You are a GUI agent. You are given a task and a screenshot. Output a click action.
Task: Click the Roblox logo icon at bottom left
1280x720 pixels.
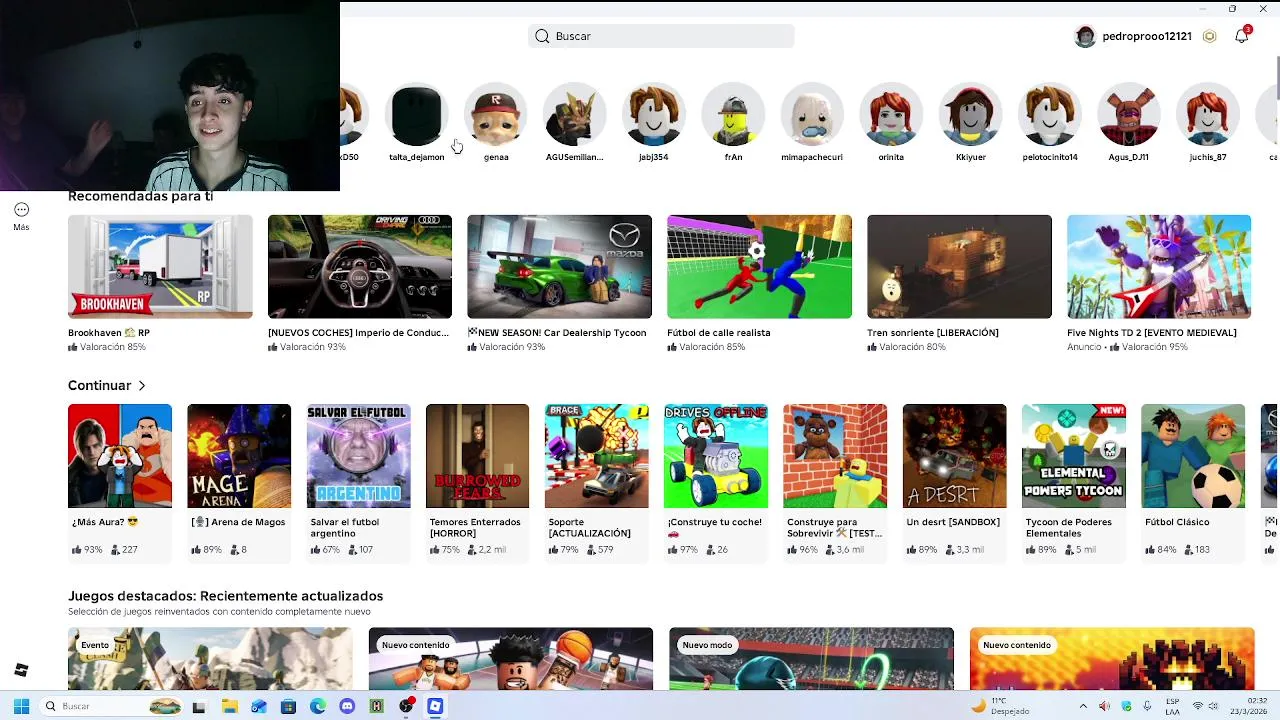[21, 670]
